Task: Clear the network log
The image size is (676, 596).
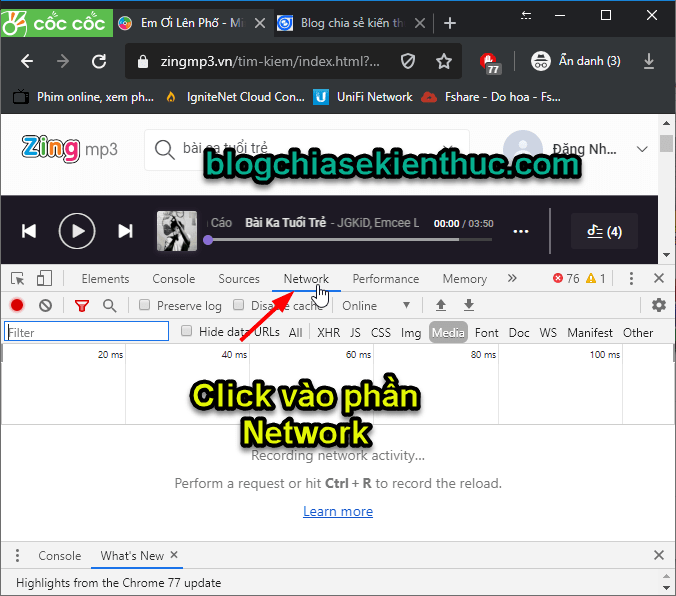Action: (45, 306)
